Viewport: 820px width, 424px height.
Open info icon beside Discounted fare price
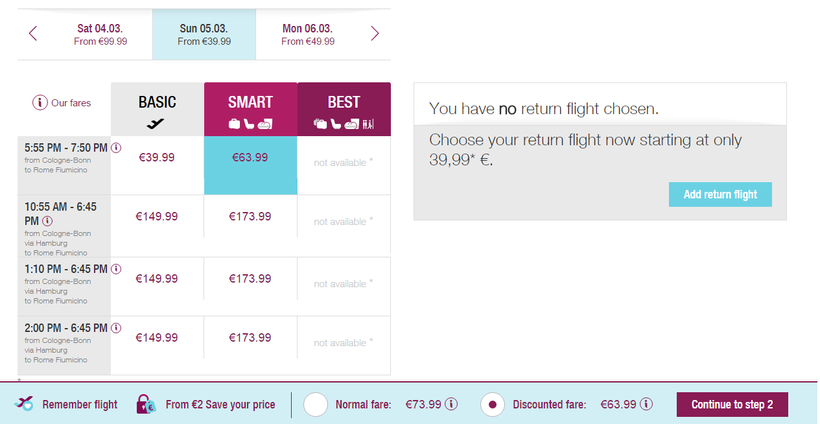[647, 405]
